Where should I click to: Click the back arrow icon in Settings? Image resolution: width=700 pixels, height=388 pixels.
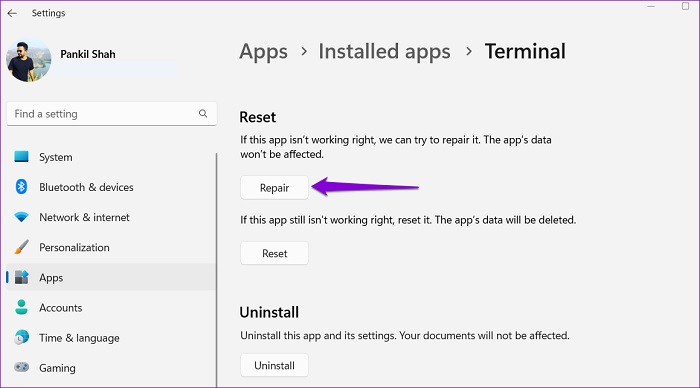[12, 13]
